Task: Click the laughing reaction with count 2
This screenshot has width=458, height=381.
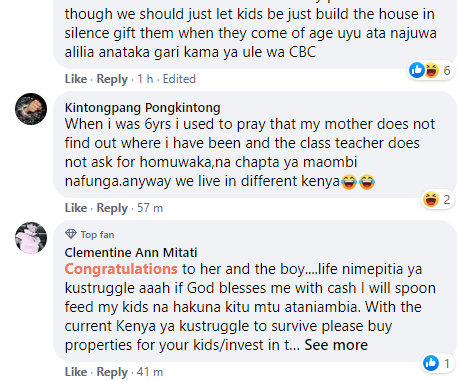Action: pos(431,199)
